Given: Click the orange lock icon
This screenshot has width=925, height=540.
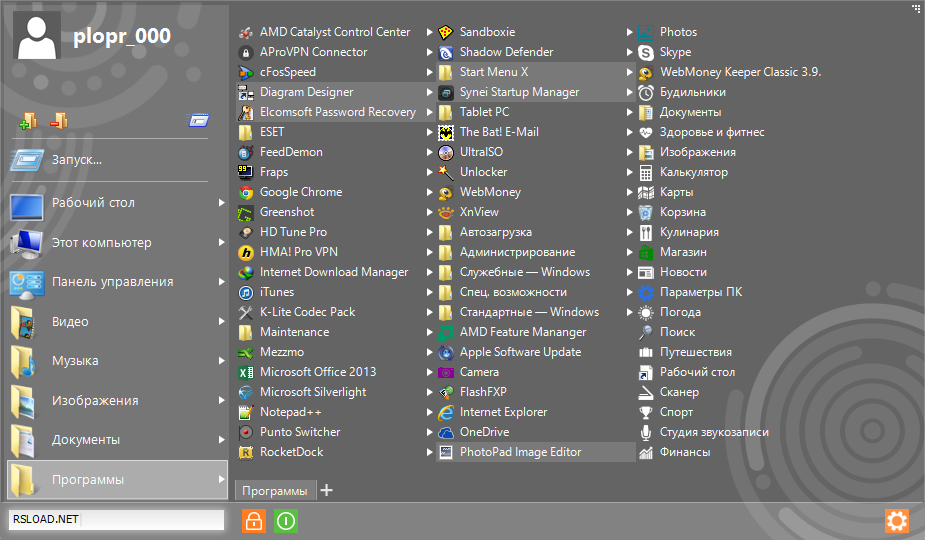Looking at the screenshot, I should click(254, 521).
